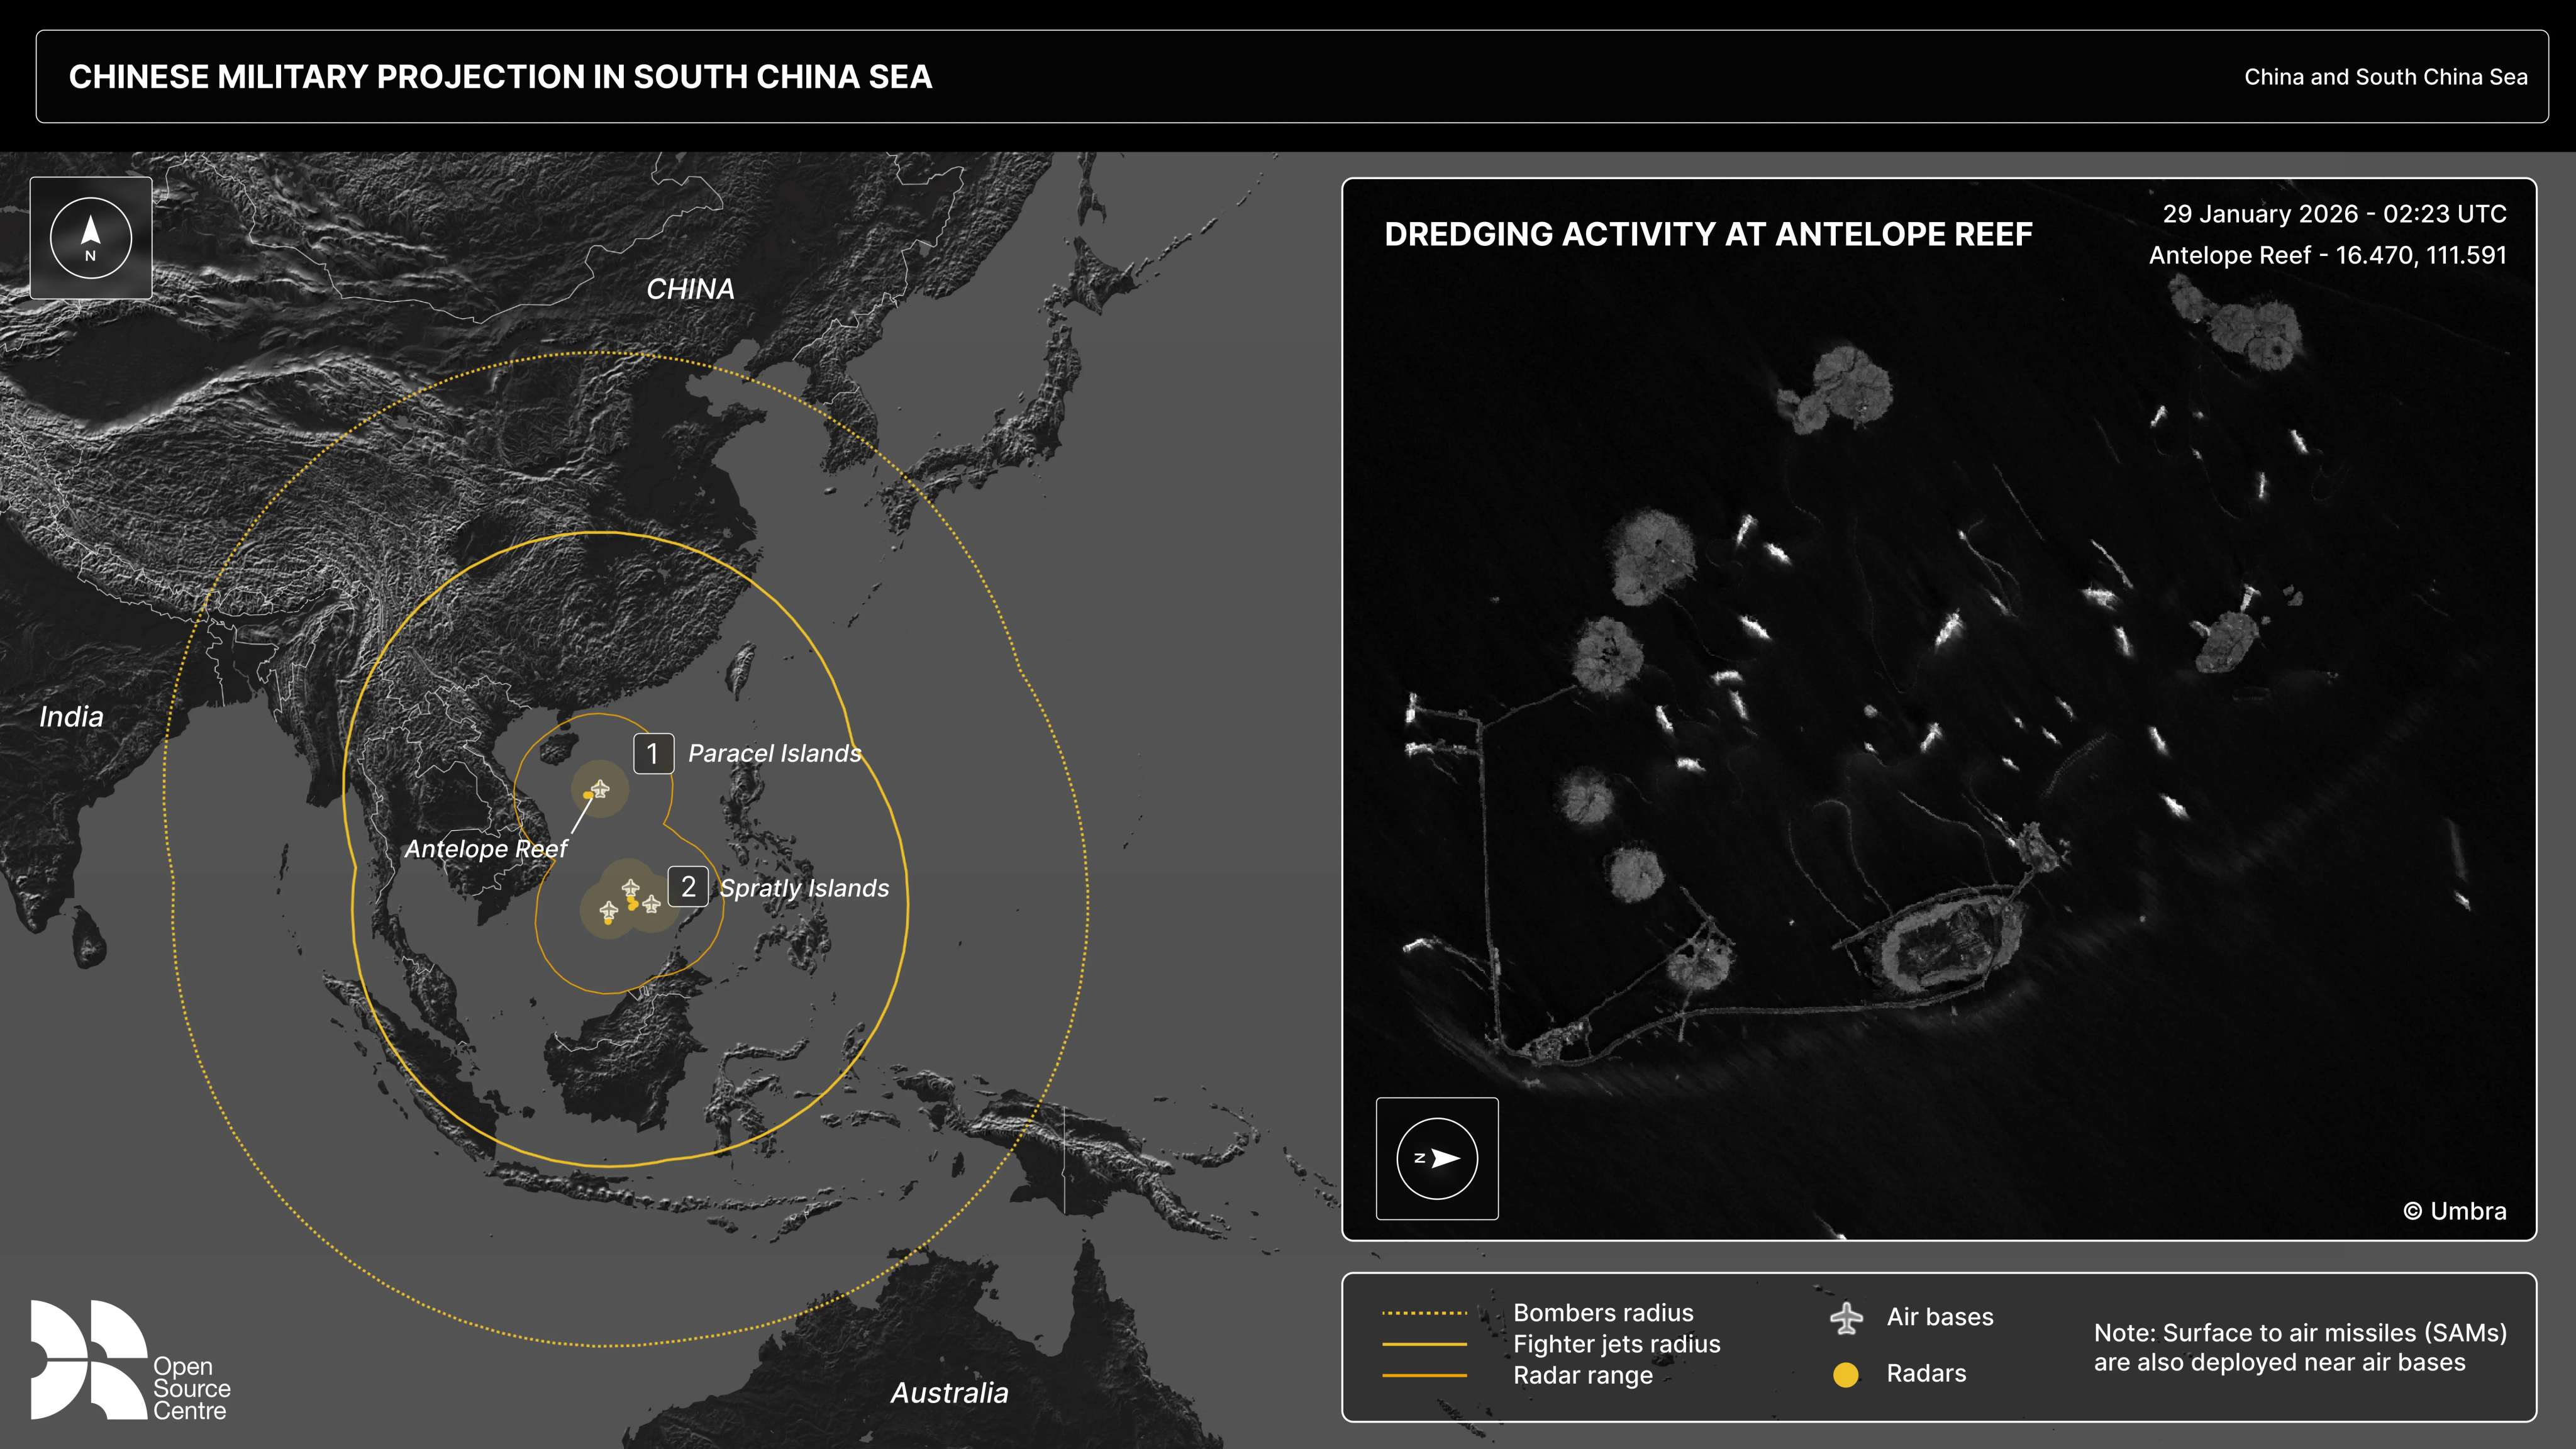Click the Spratly Islands label

pyautogui.click(x=804, y=888)
